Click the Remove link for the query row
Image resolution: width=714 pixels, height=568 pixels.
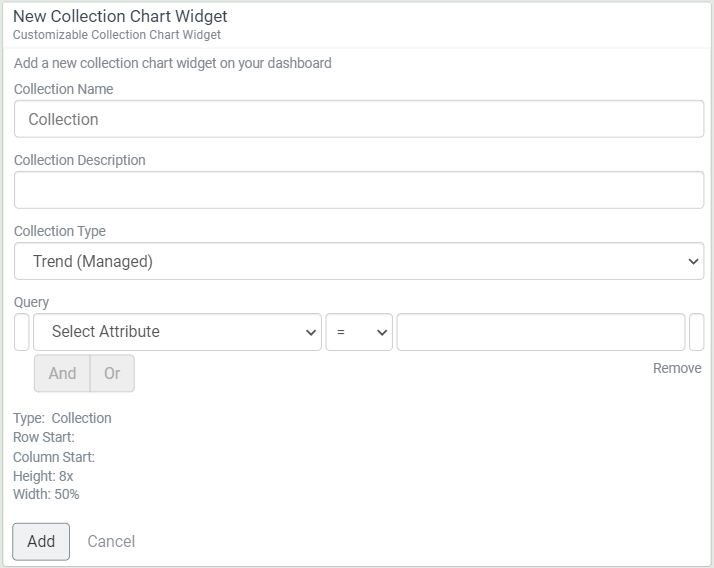677,368
